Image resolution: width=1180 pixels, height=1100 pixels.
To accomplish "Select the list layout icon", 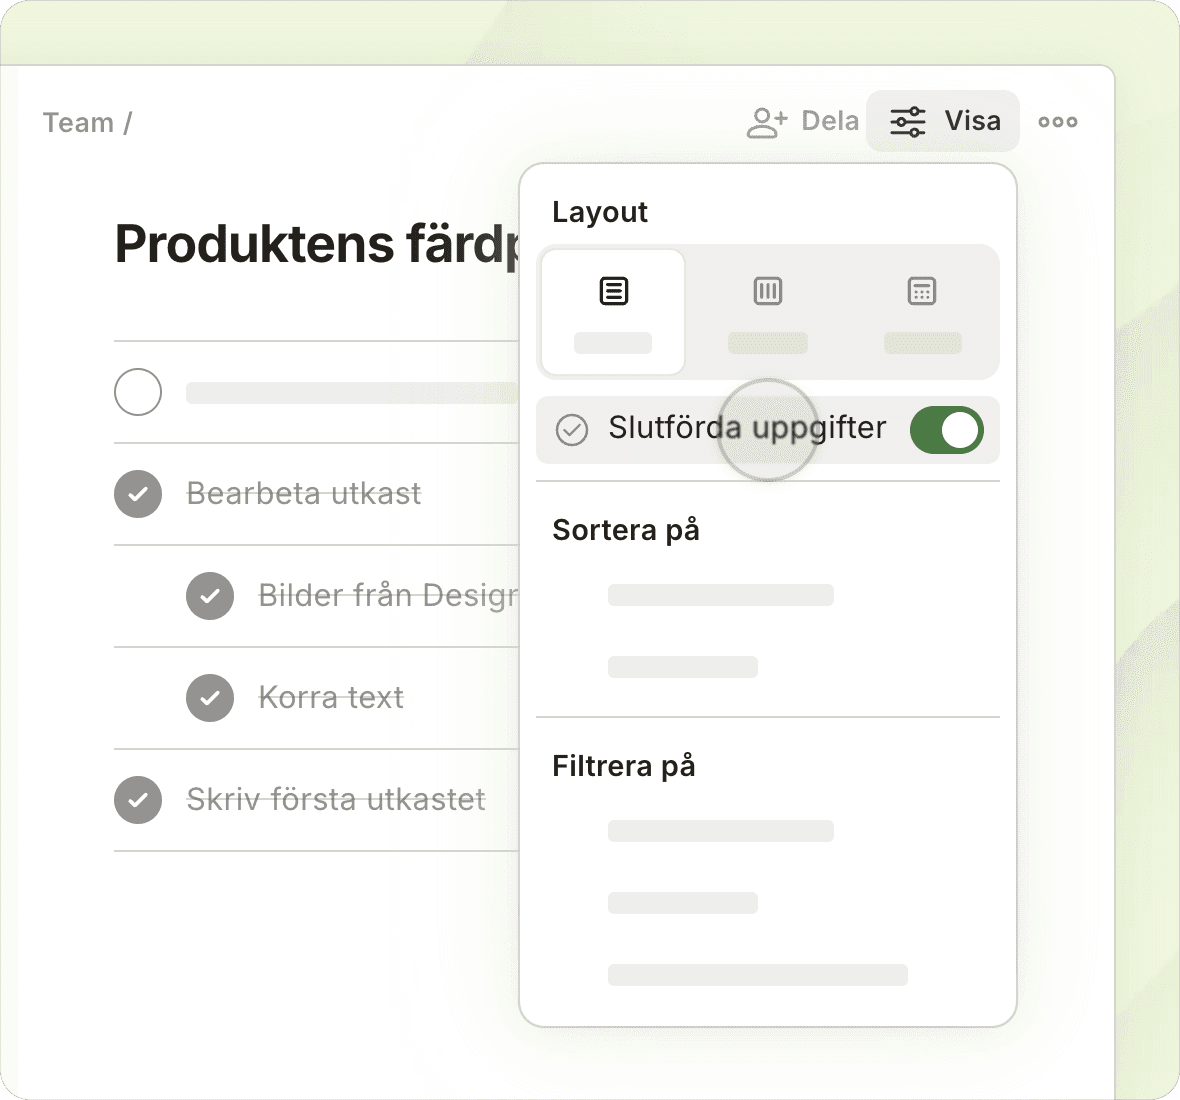I will 613,292.
